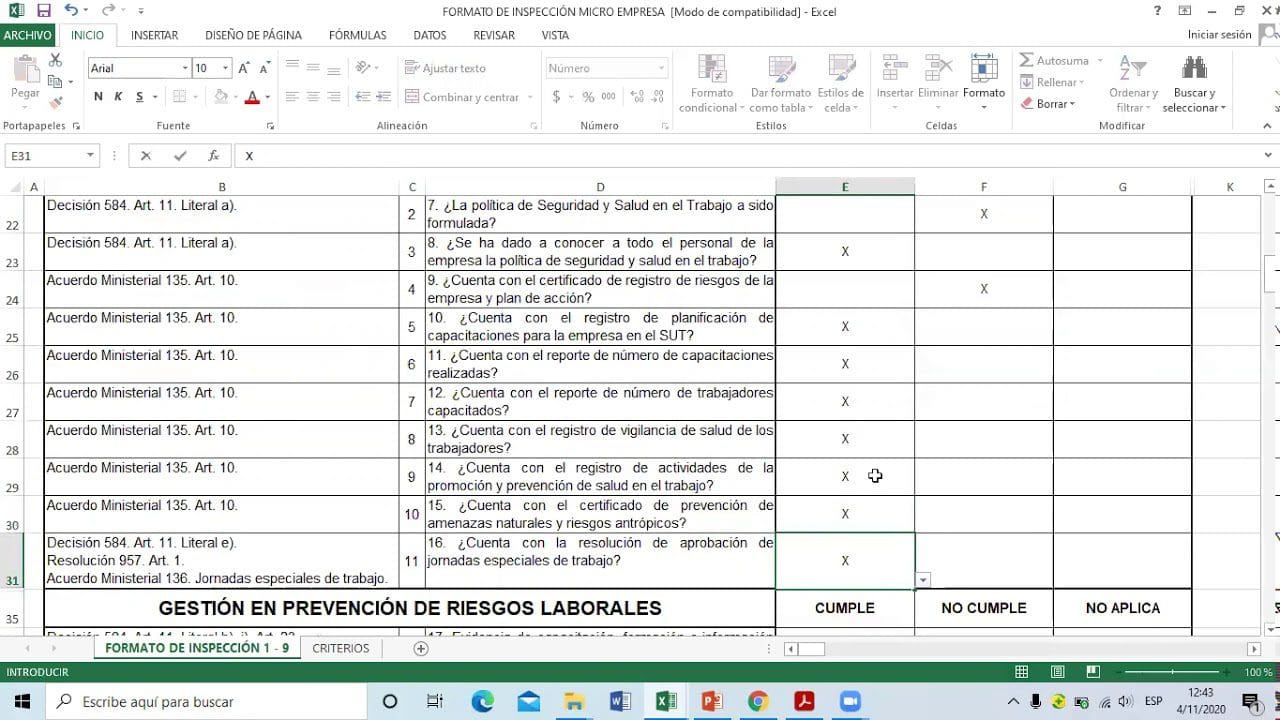Image resolution: width=1280 pixels, height=720 pixels.
Task: Decrease font size with the smaller A
Action: [265, 68]
